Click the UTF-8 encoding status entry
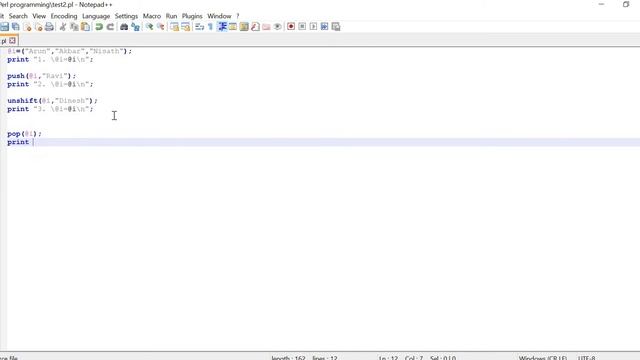This screenshot has width=640, height=360. pyautogui.click(x=587, y=358)
